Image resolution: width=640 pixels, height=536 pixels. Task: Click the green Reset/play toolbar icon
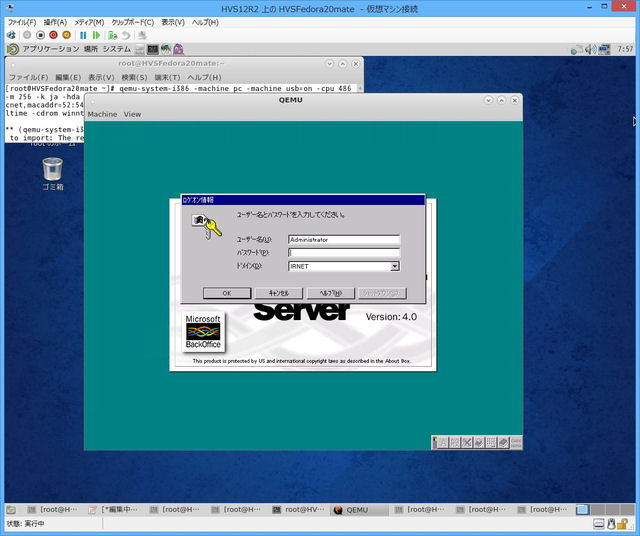pos(96,35)
